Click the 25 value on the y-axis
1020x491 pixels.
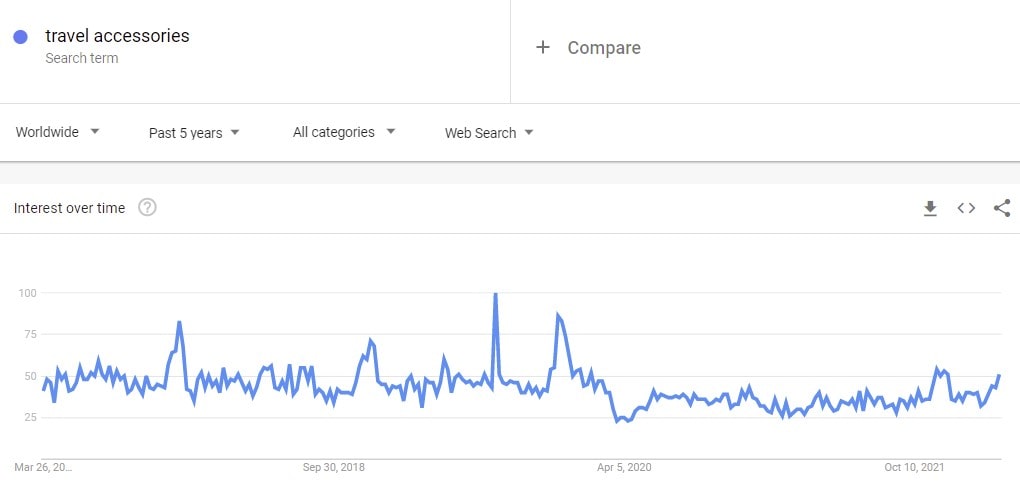point(30,418)
